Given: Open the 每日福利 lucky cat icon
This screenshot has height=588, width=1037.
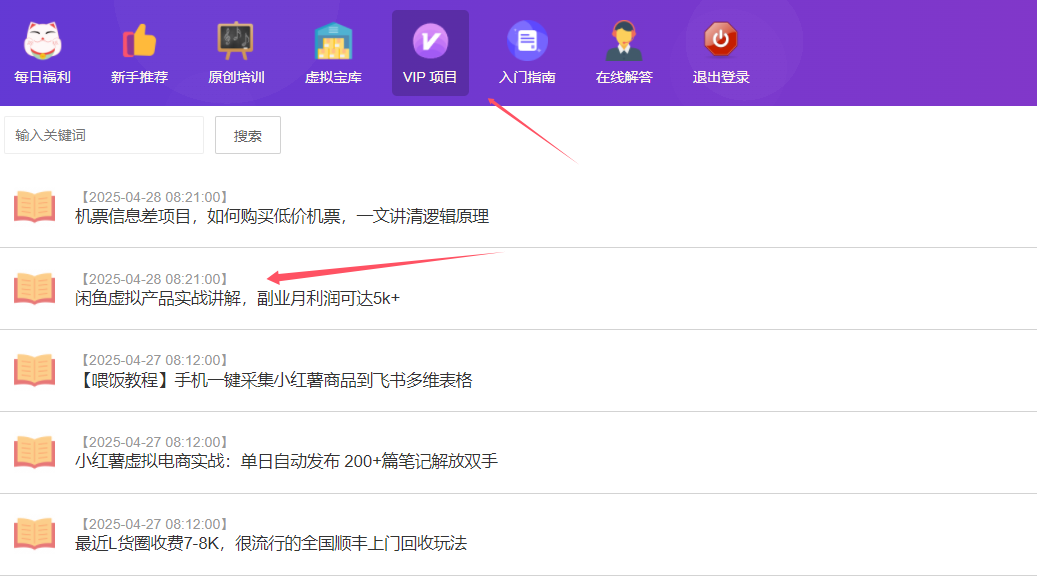Looking at the screenshot, I should [x=42, y=41].
